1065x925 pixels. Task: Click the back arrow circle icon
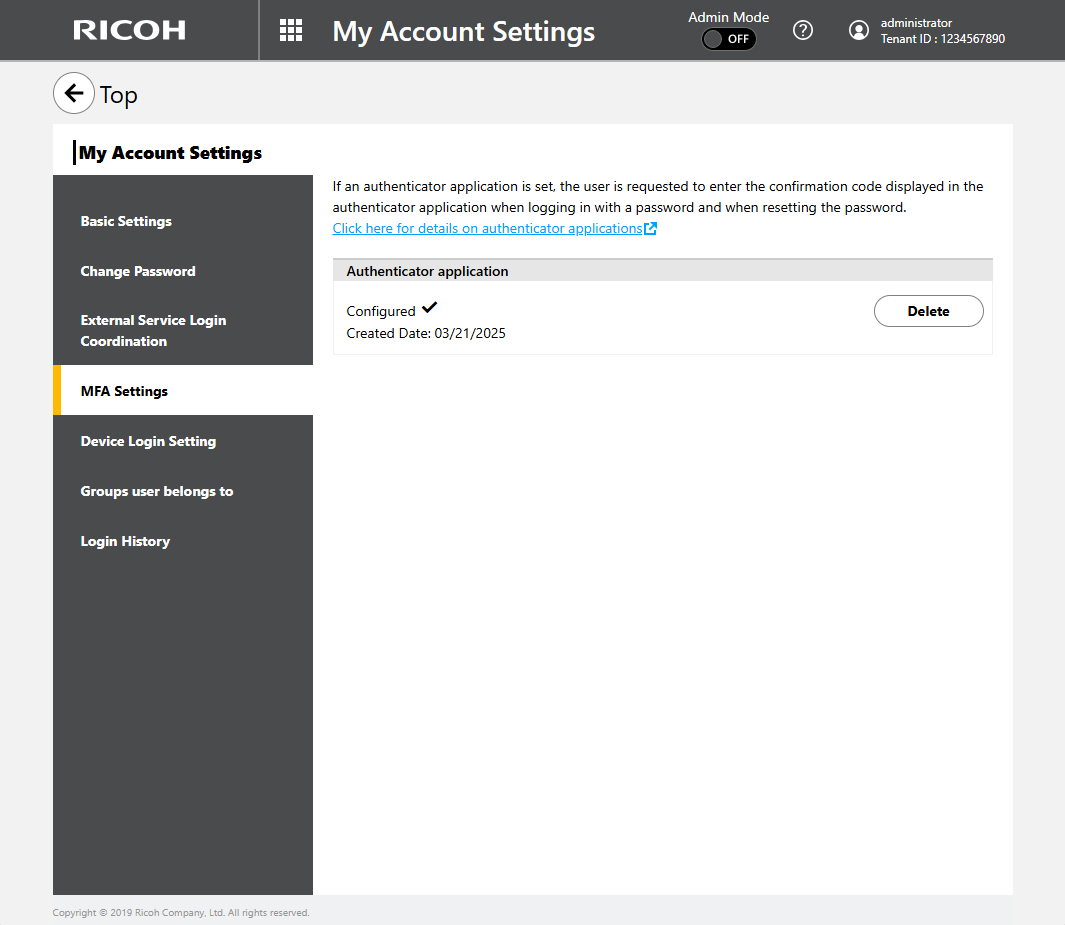point(73,94)
